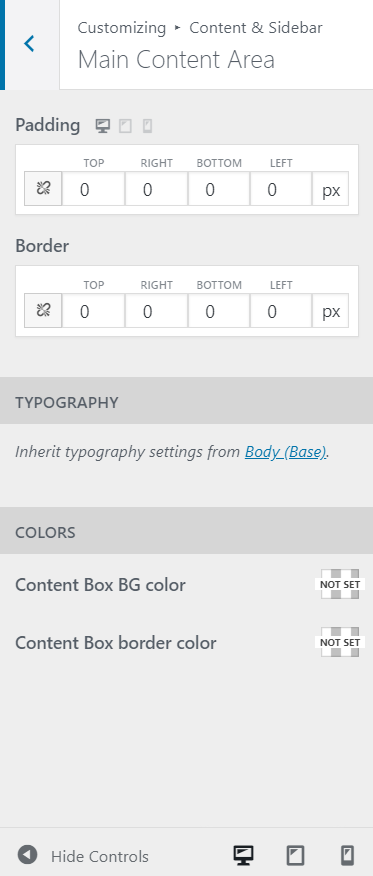Go back using the left chevron arrow
Viewport: 373px width, 876px height.
pos(30,44)
